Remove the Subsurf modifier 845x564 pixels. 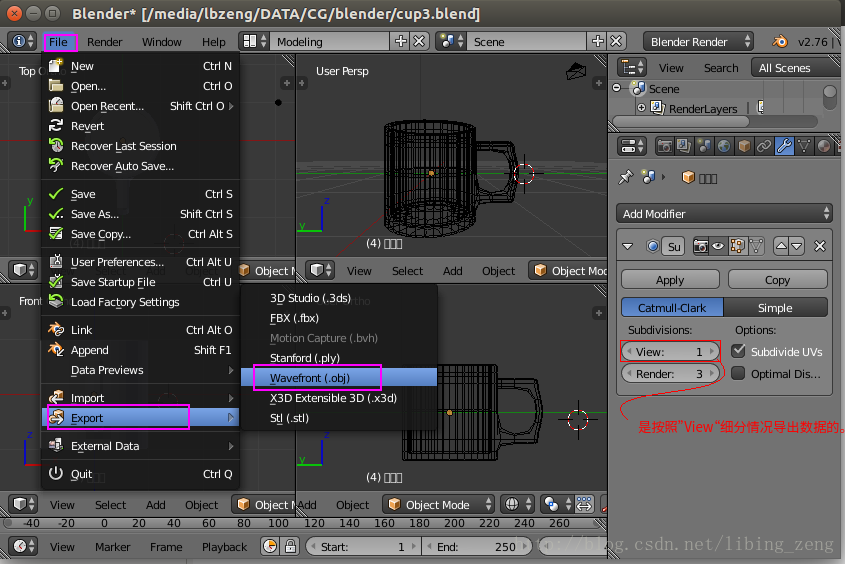820,247
